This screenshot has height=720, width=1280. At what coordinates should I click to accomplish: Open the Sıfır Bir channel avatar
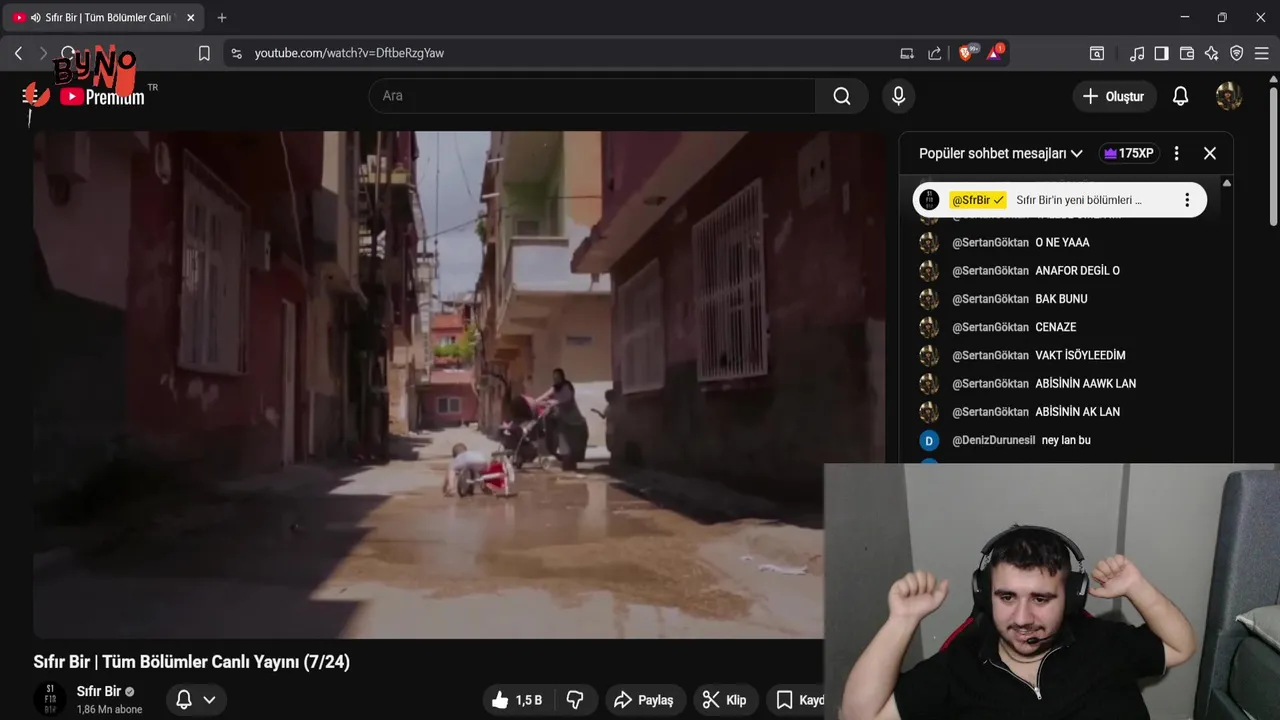pos(50,699)
